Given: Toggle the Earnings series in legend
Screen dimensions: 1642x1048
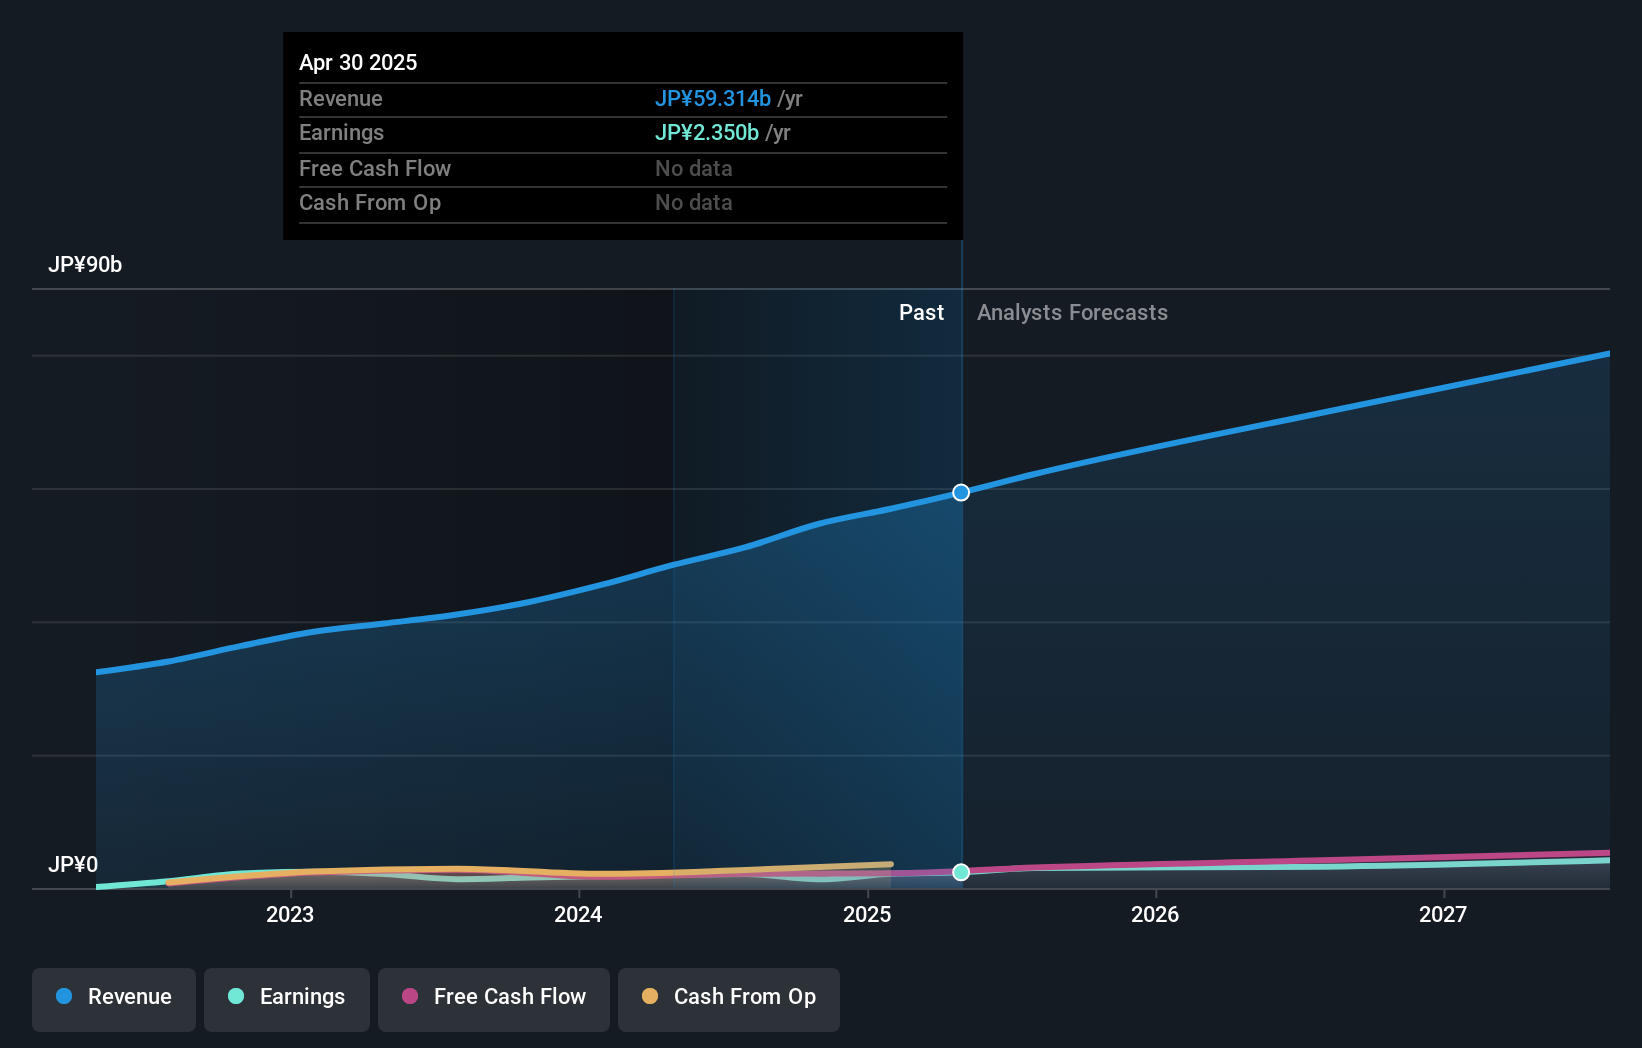Looking at the screenshot, I should pos(287,999).
